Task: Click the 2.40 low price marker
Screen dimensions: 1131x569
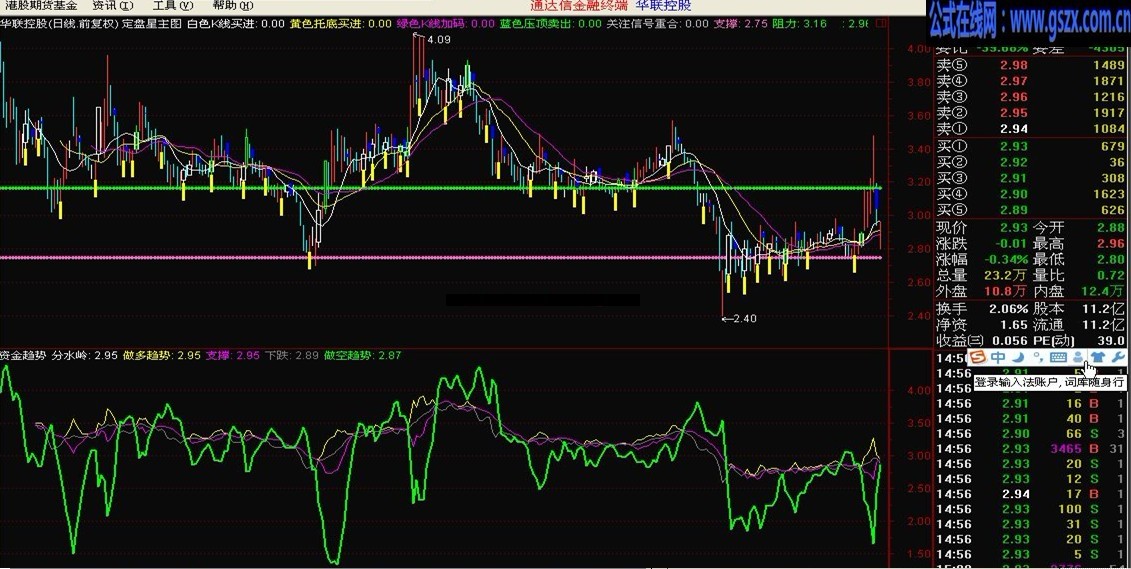Action: [744, 318]
